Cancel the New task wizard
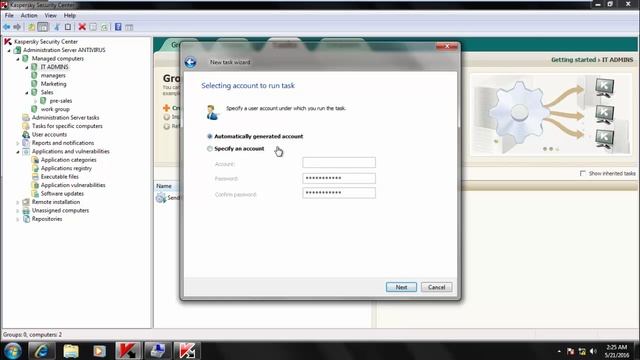This screenshot has width=640, height=360. [436, 287]
